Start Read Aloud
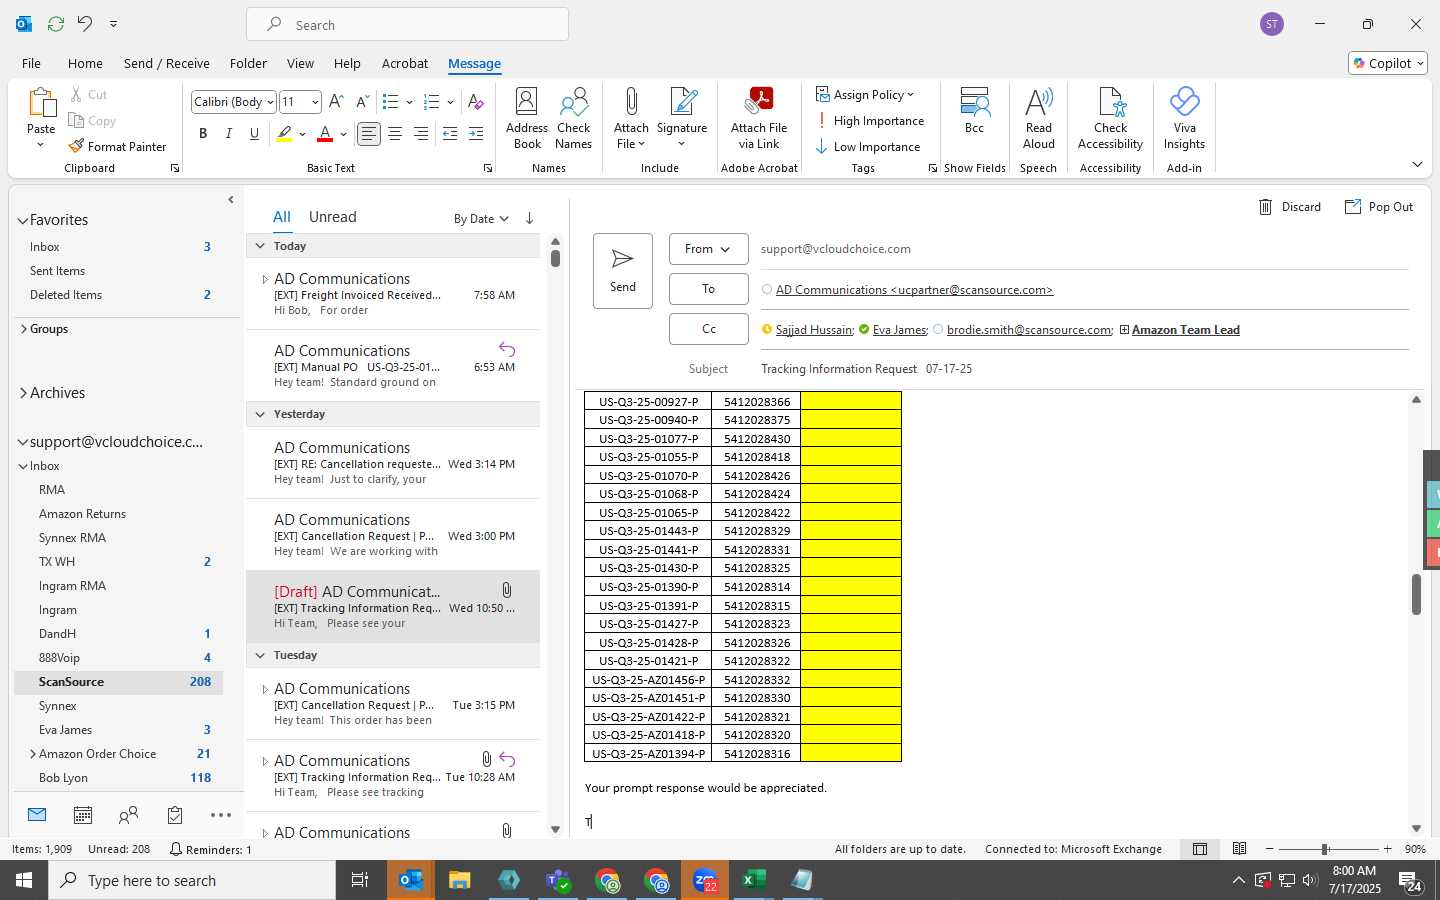Screen dimensions: 1440x900 click(1039, 118)
